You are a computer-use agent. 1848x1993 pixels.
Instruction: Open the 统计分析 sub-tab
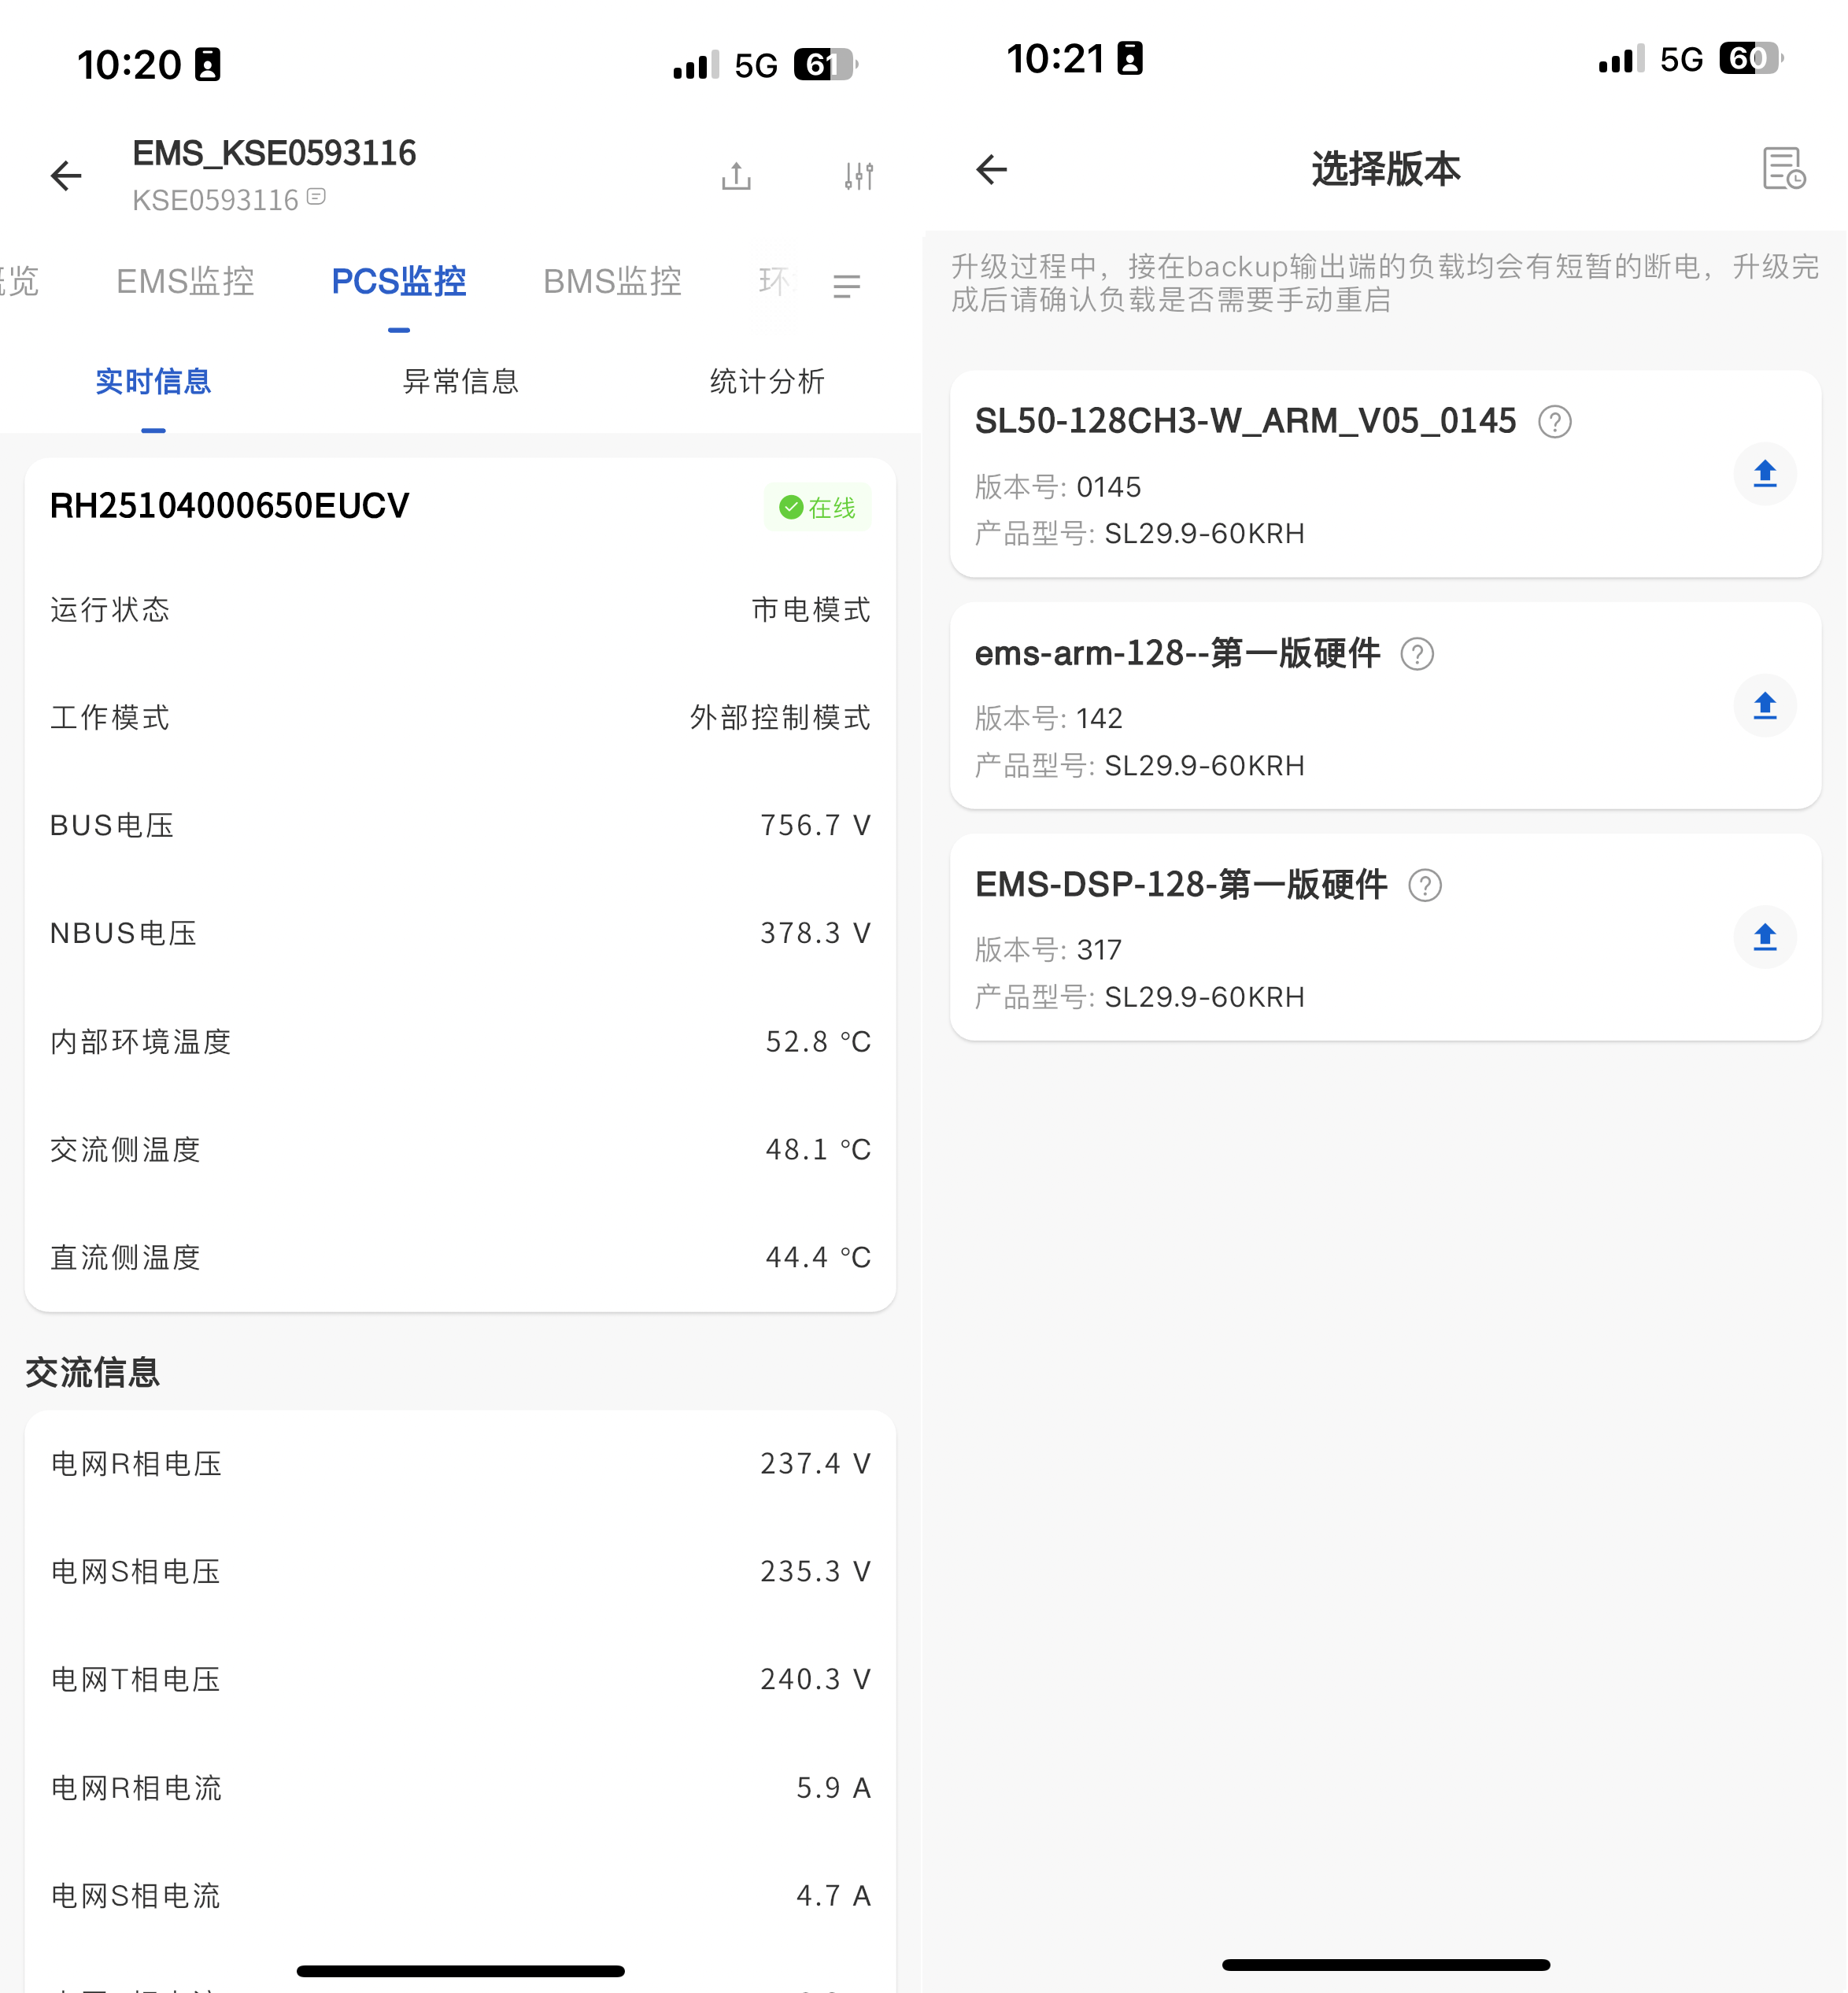point(767,381)
